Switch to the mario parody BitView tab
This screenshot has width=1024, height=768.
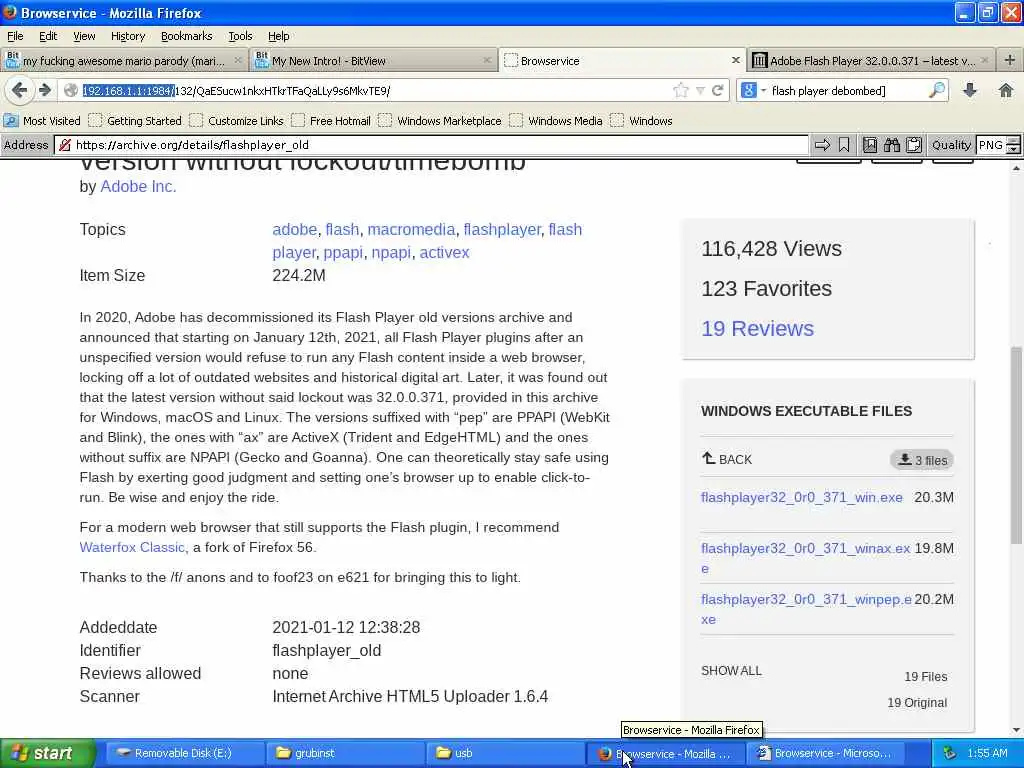click(124, 61)
